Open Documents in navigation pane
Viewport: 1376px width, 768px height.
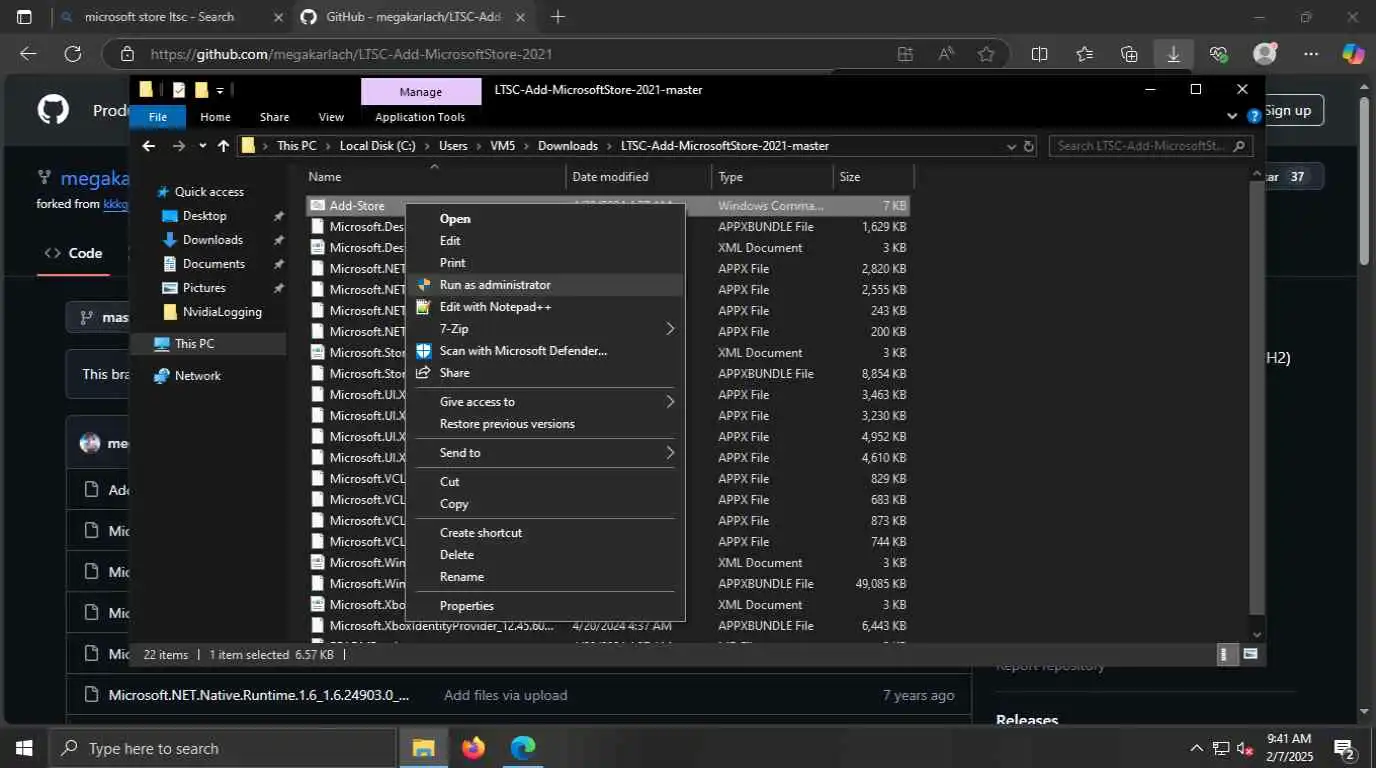(213, 264)
